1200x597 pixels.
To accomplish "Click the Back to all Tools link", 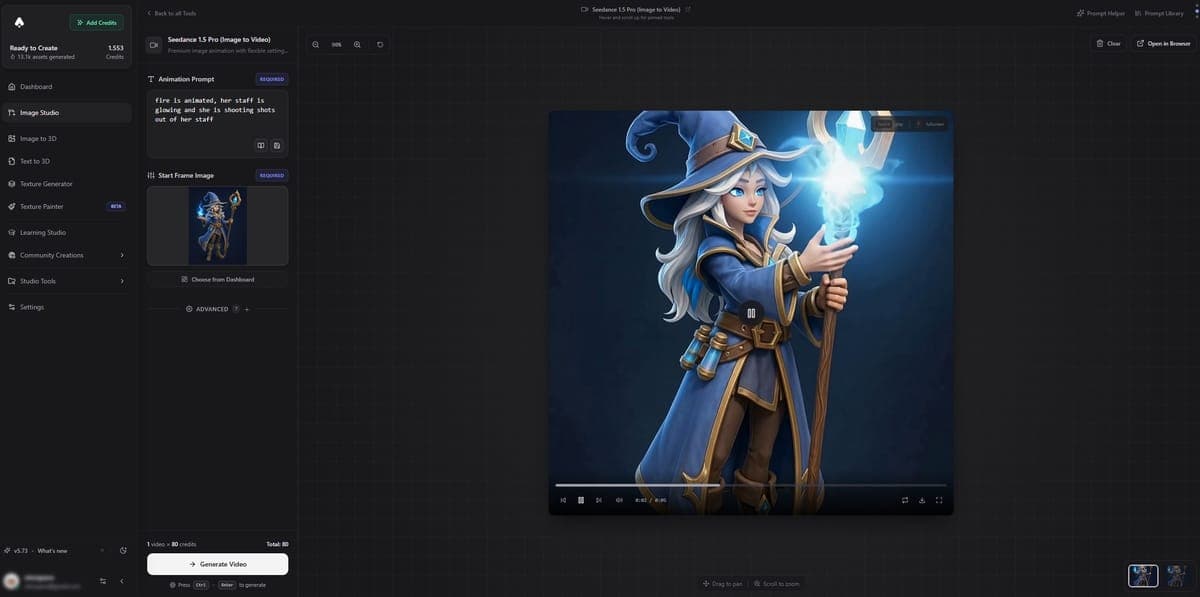I will pos(171,13).
